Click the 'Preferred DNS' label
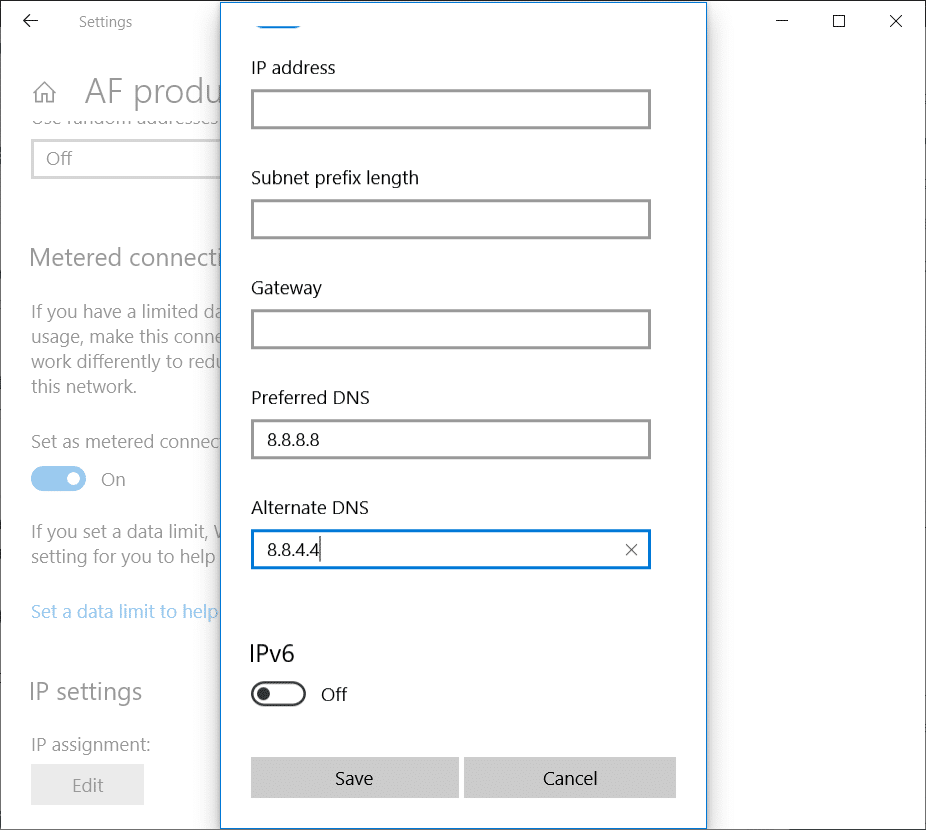Image resolution: width=926 pixels, height=830 pixels. (x=310, y=398)
